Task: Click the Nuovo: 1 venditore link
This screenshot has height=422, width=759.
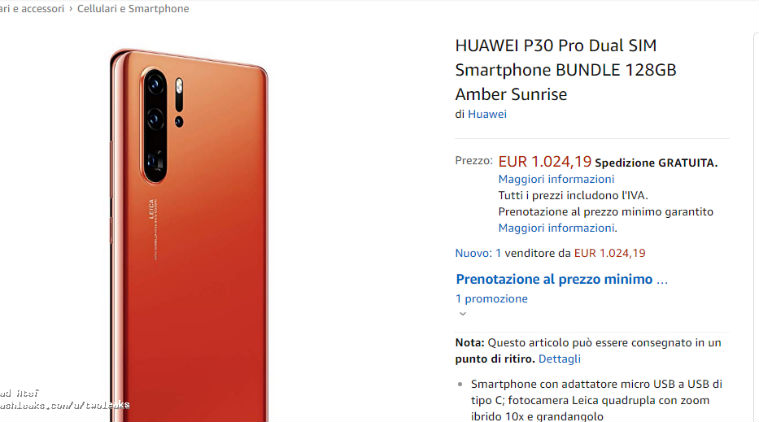Action: pos(513,253)
